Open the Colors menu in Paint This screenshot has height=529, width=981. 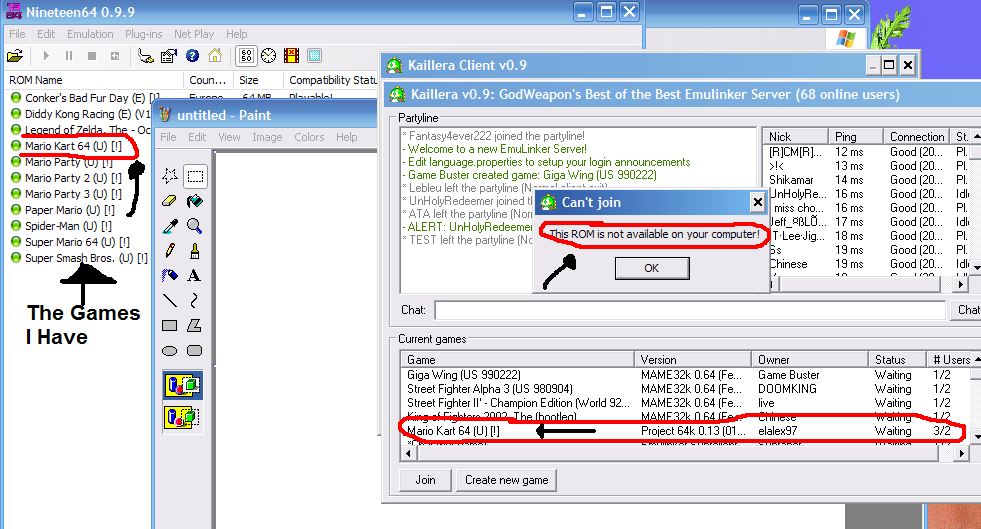click(309, 137)
